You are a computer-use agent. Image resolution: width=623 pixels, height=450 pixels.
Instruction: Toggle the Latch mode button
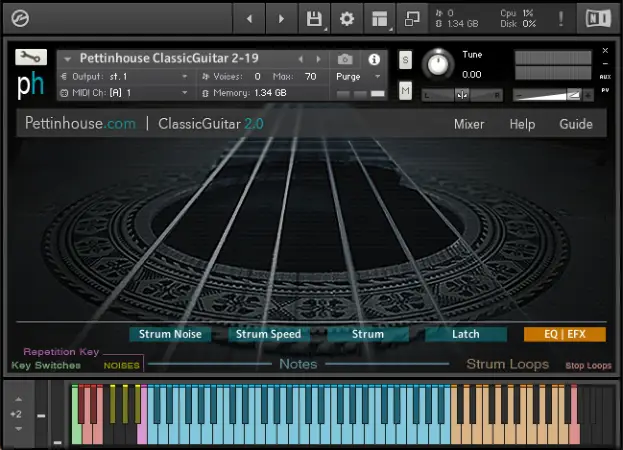[465, 334]
